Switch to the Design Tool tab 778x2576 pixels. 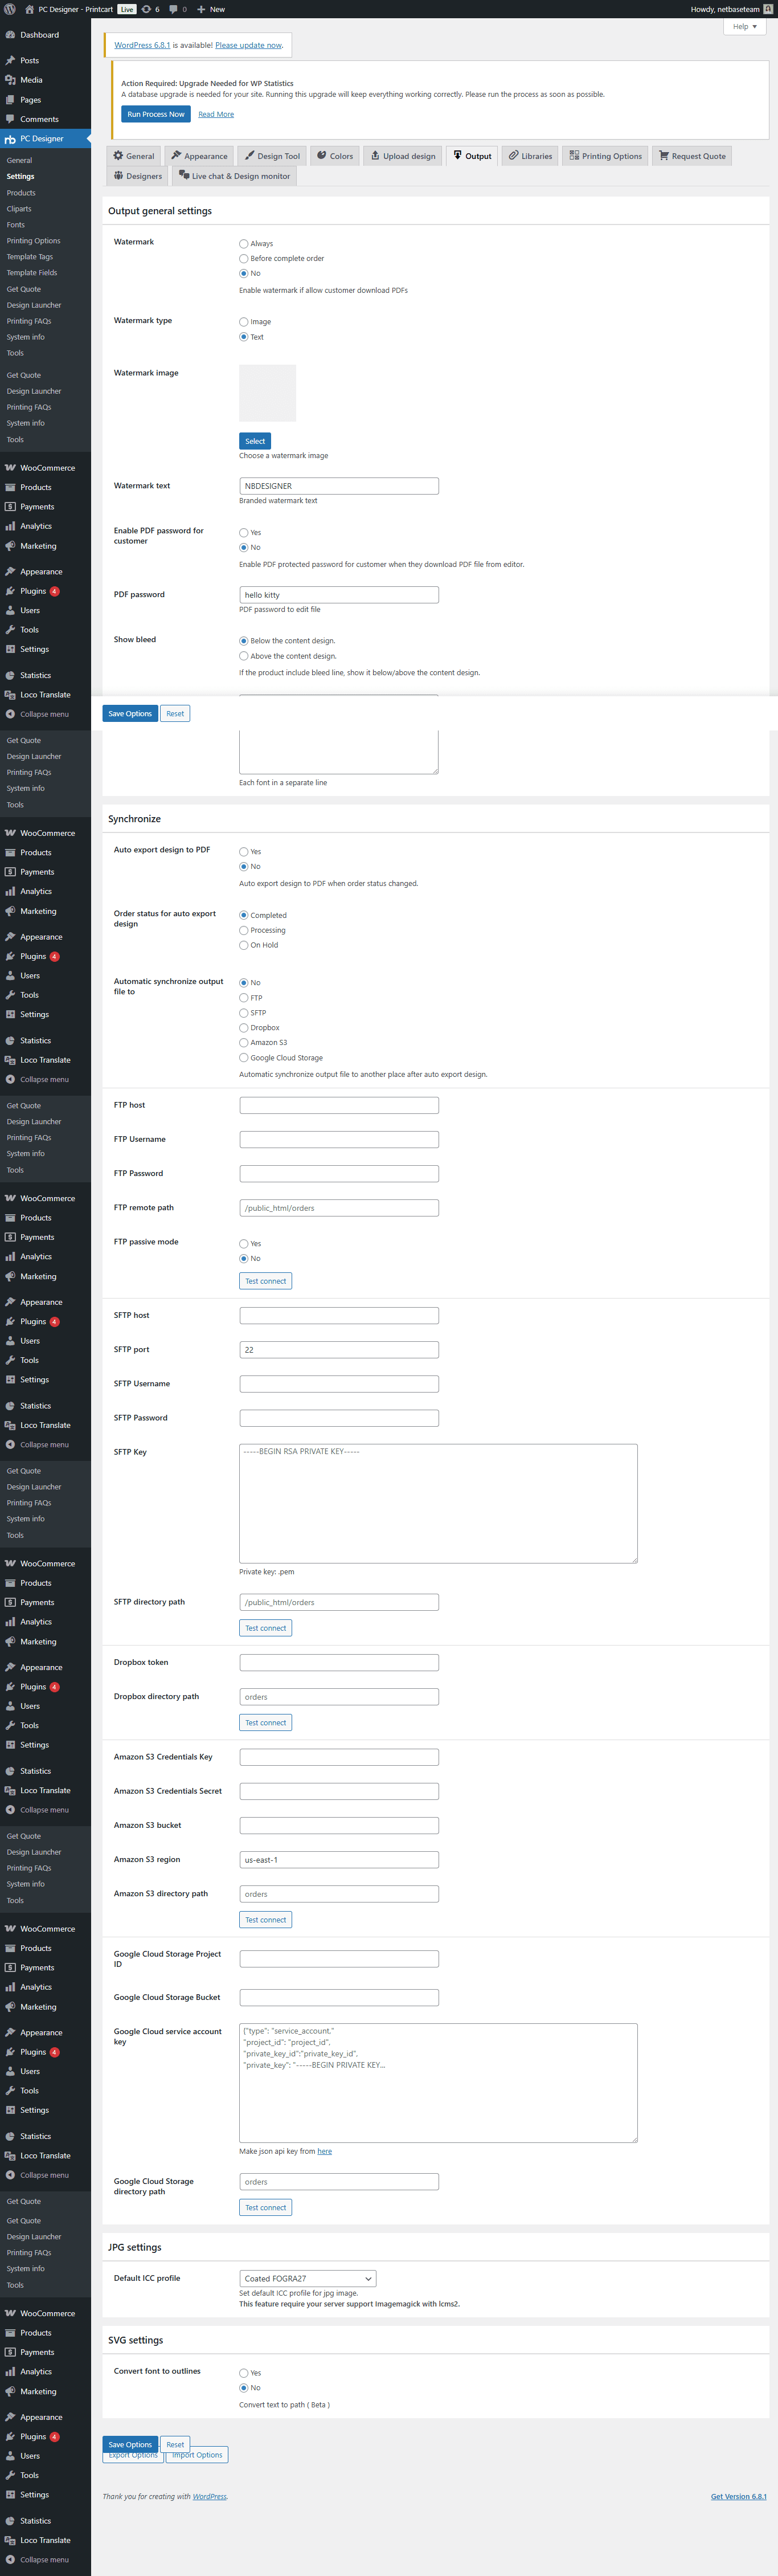pos(272,156)
